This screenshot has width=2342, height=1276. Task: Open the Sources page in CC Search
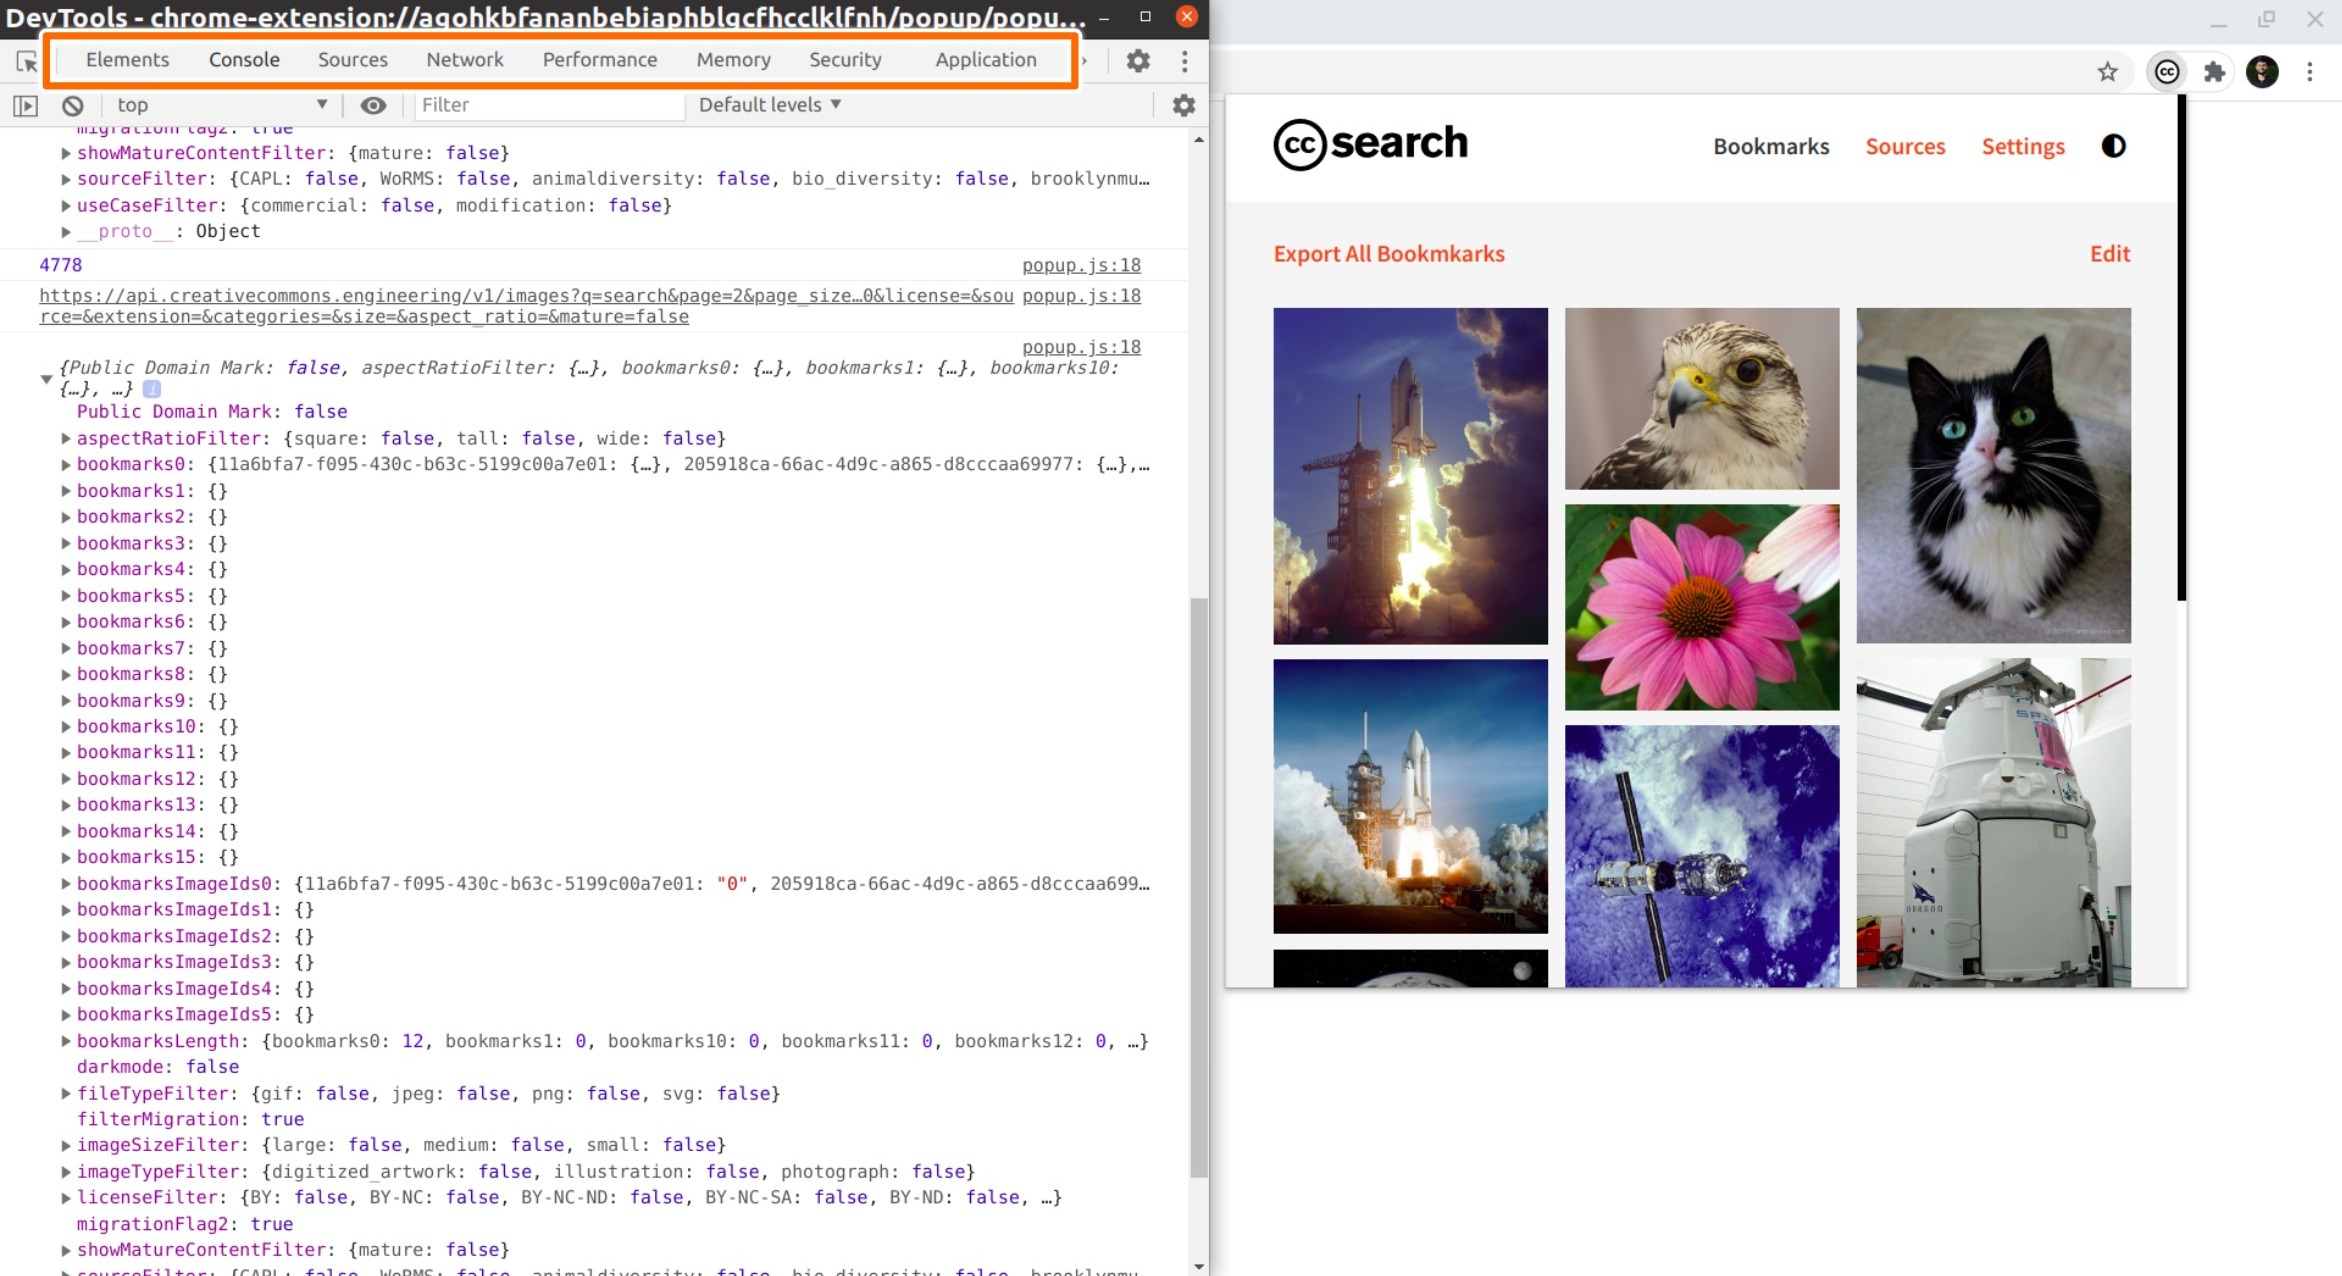tap(1905, 146)
